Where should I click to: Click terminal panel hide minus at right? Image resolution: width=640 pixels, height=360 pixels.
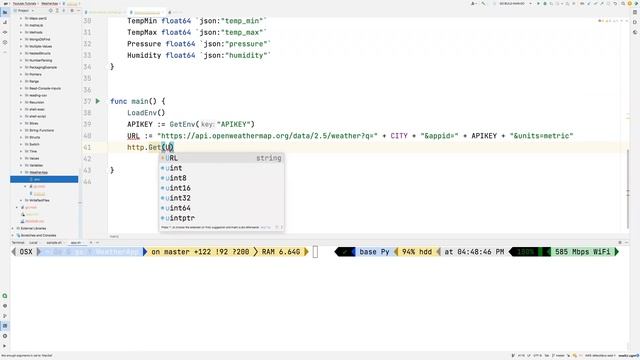click(x=627, y=242)
